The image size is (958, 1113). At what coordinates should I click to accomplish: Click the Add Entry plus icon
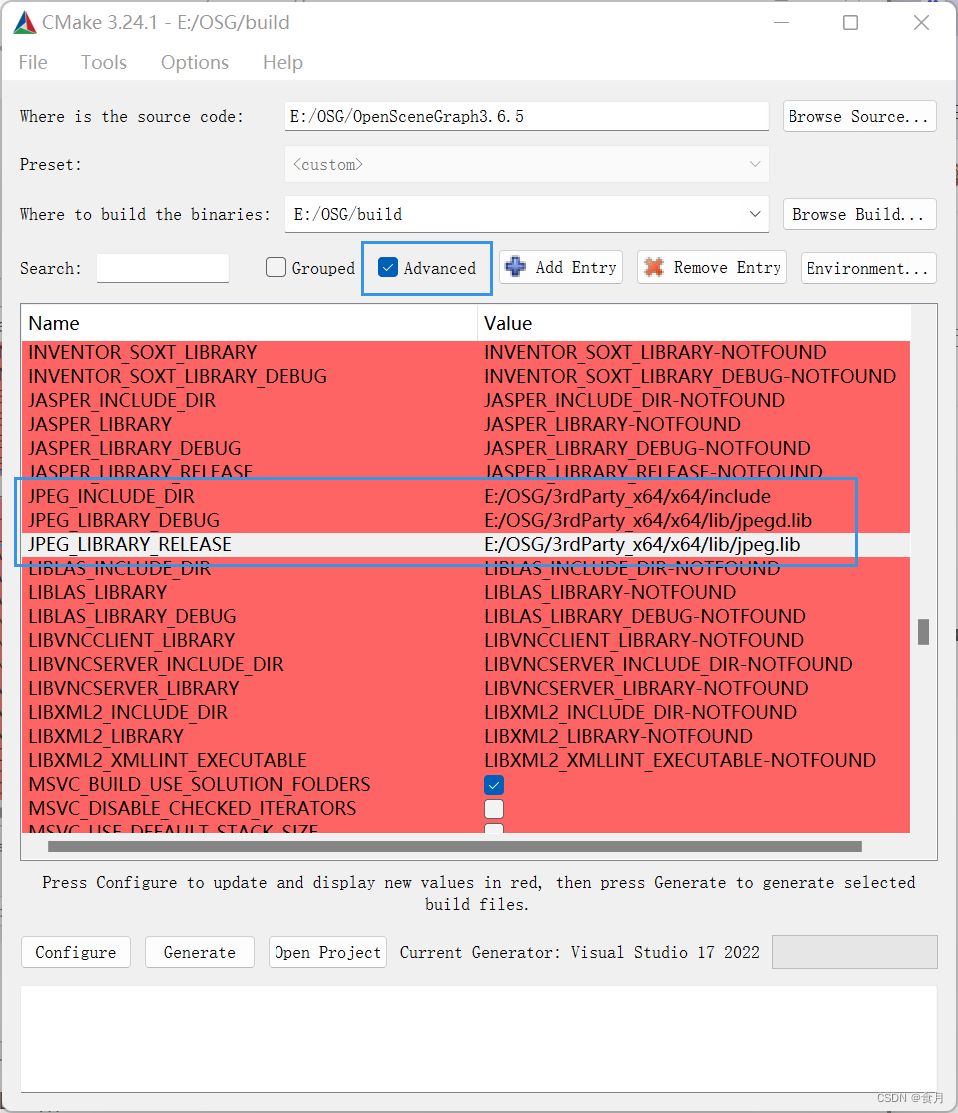[x=516, y=267]
